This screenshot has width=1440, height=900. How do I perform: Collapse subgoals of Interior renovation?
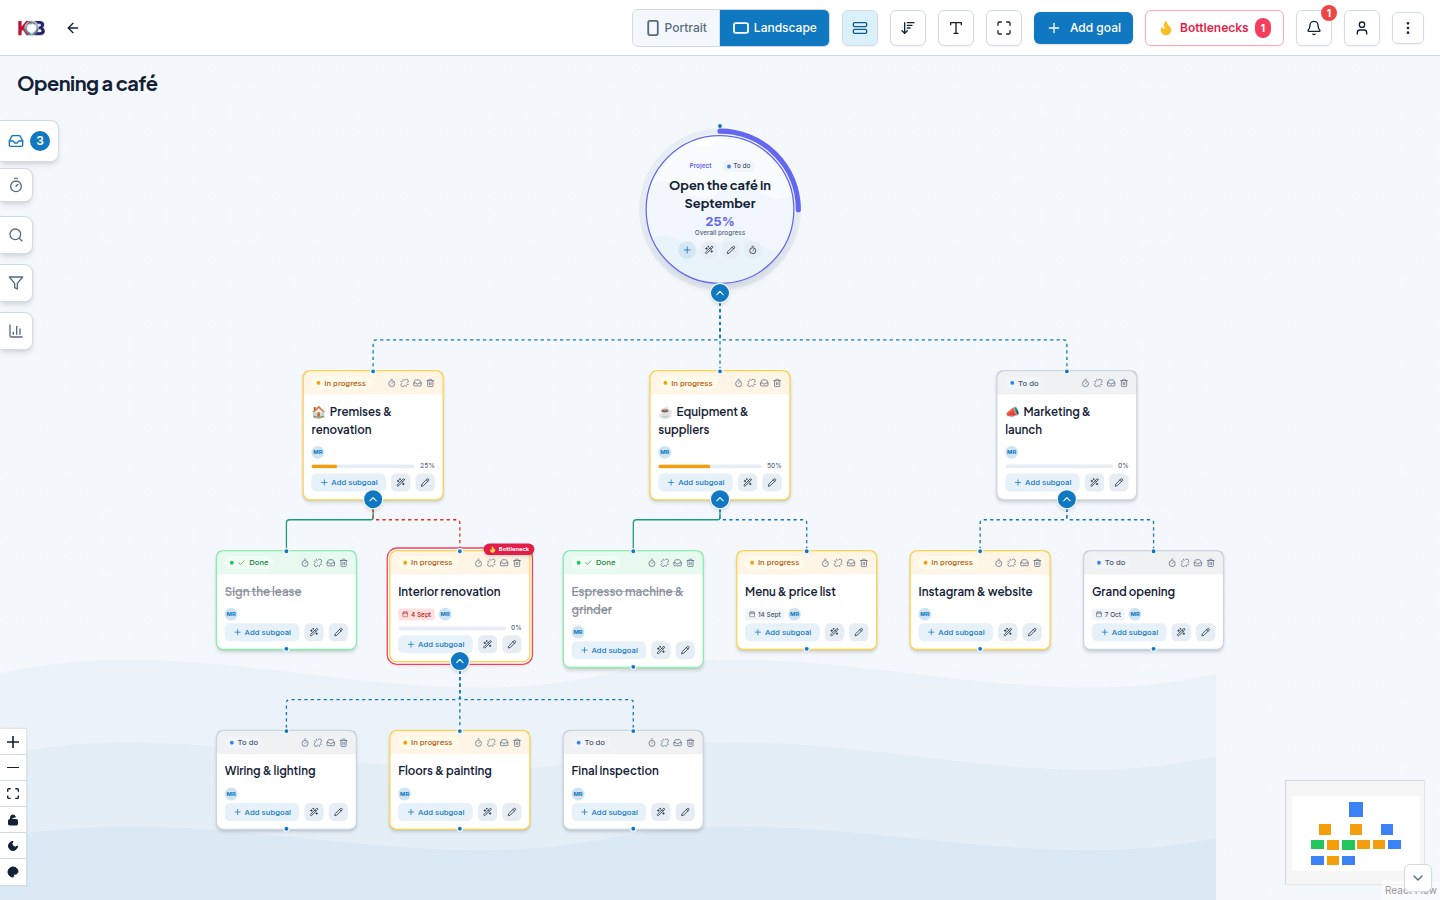460,661
